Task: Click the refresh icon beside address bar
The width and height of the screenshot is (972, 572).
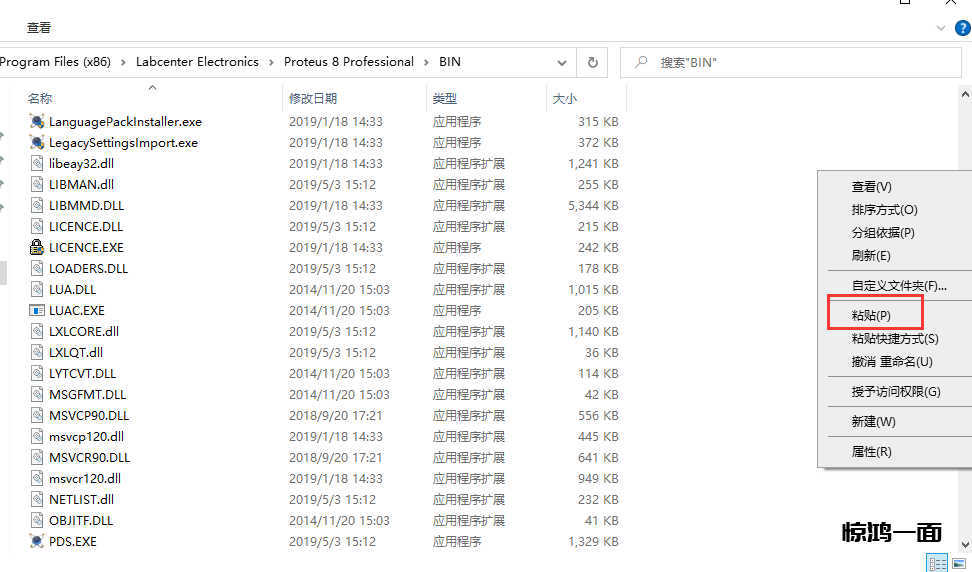Action: coord(592,62)
